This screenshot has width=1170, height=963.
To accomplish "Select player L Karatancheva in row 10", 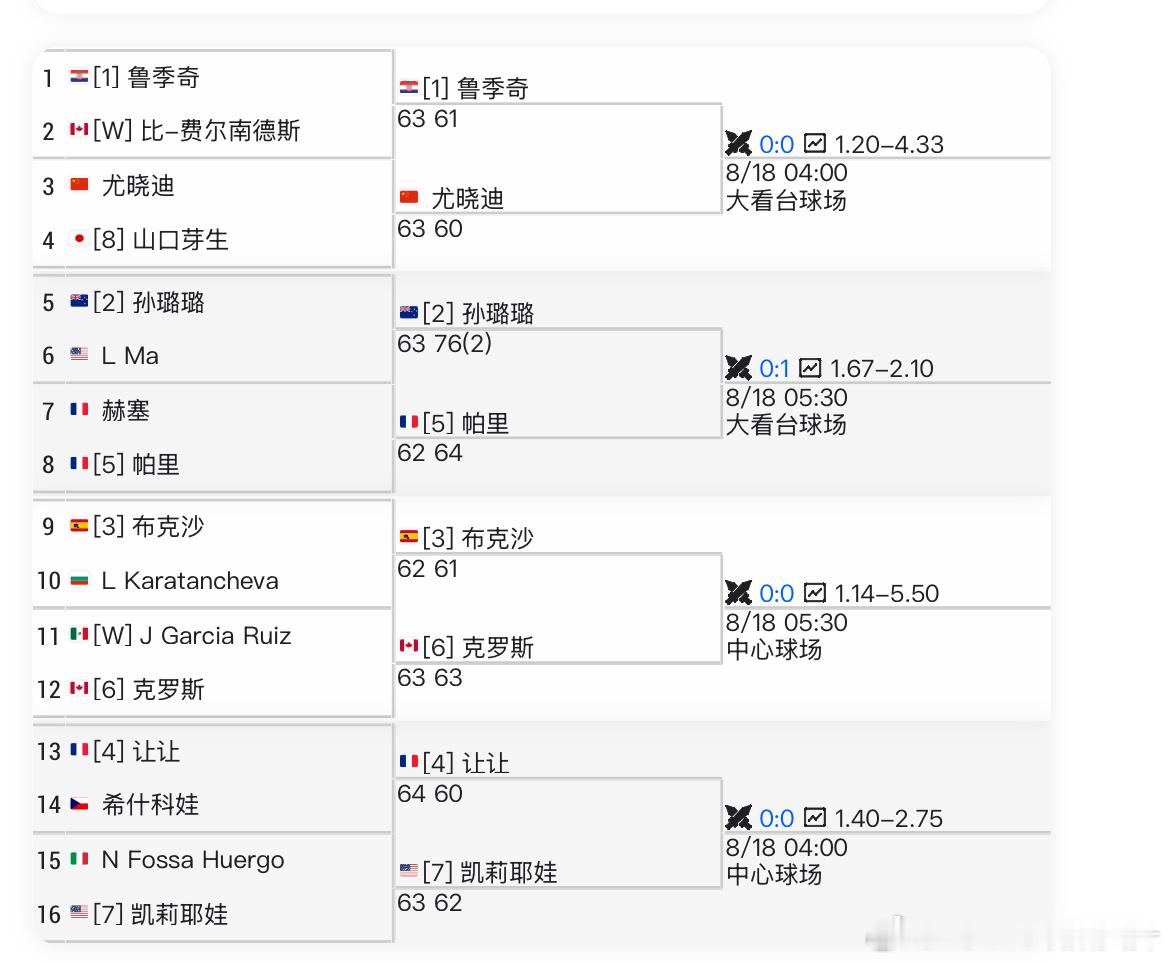I will point(190,580).
